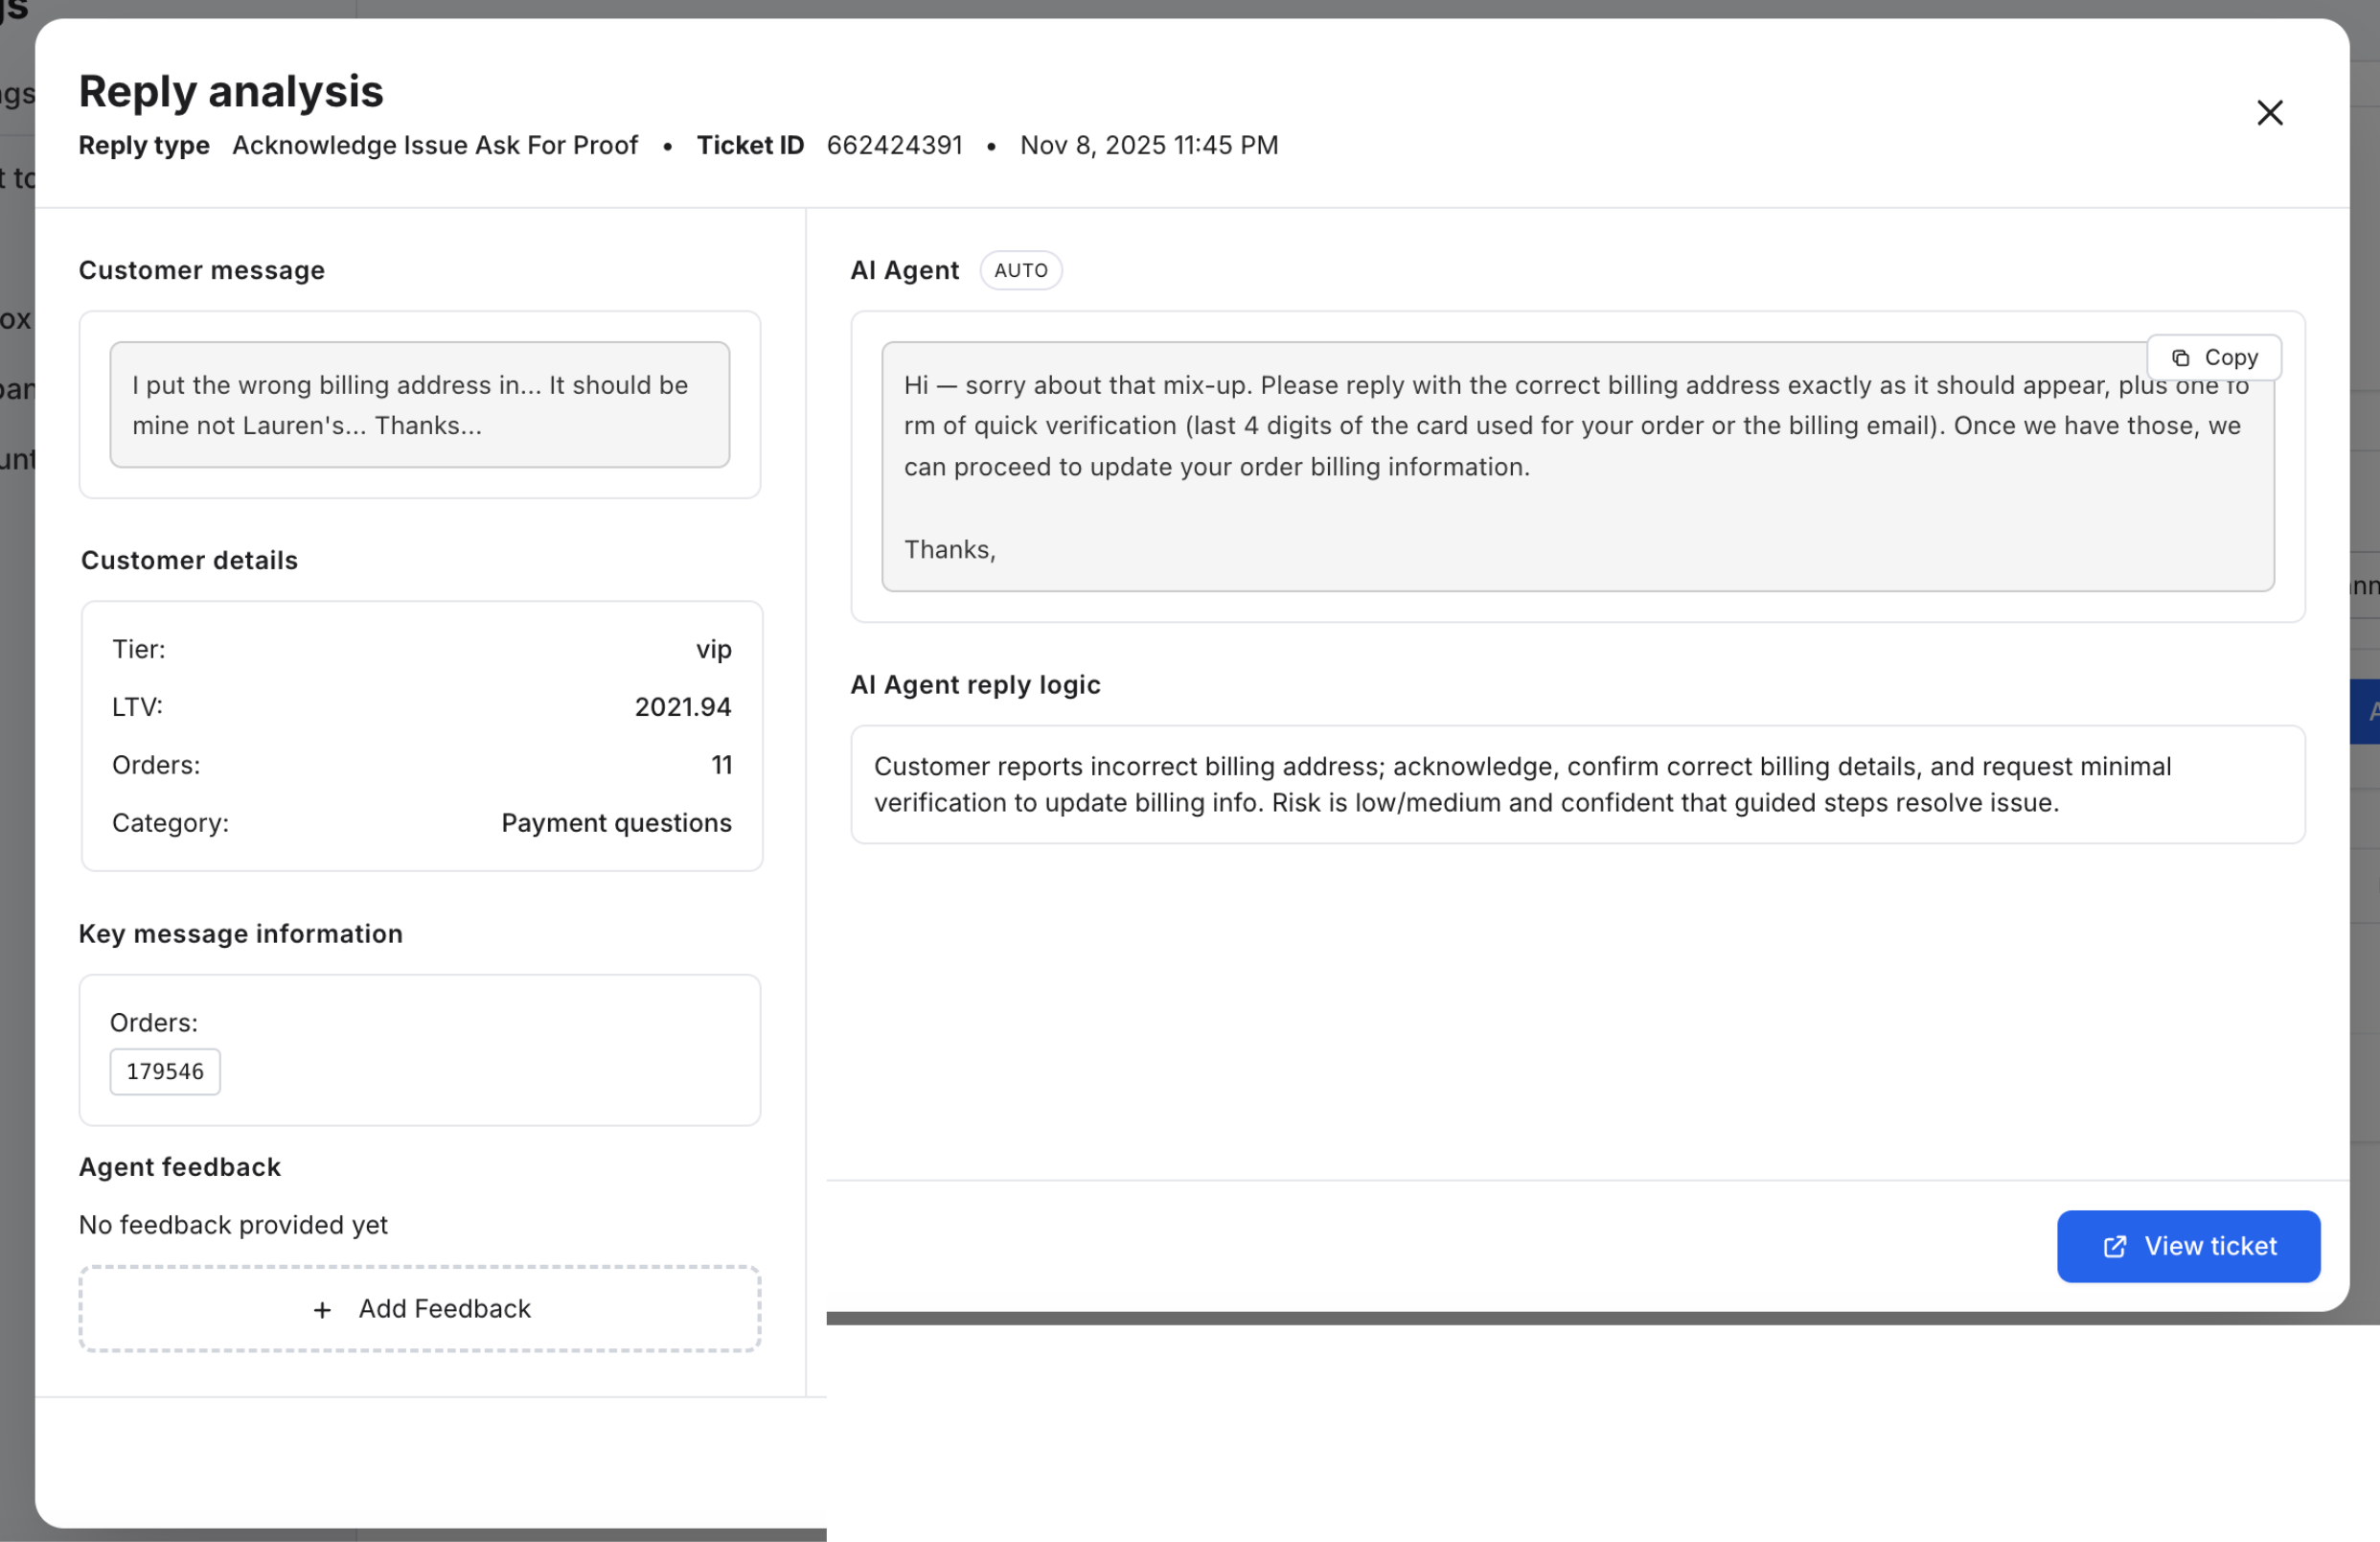
Task: Click the Customer details heading
Action: 189,560
